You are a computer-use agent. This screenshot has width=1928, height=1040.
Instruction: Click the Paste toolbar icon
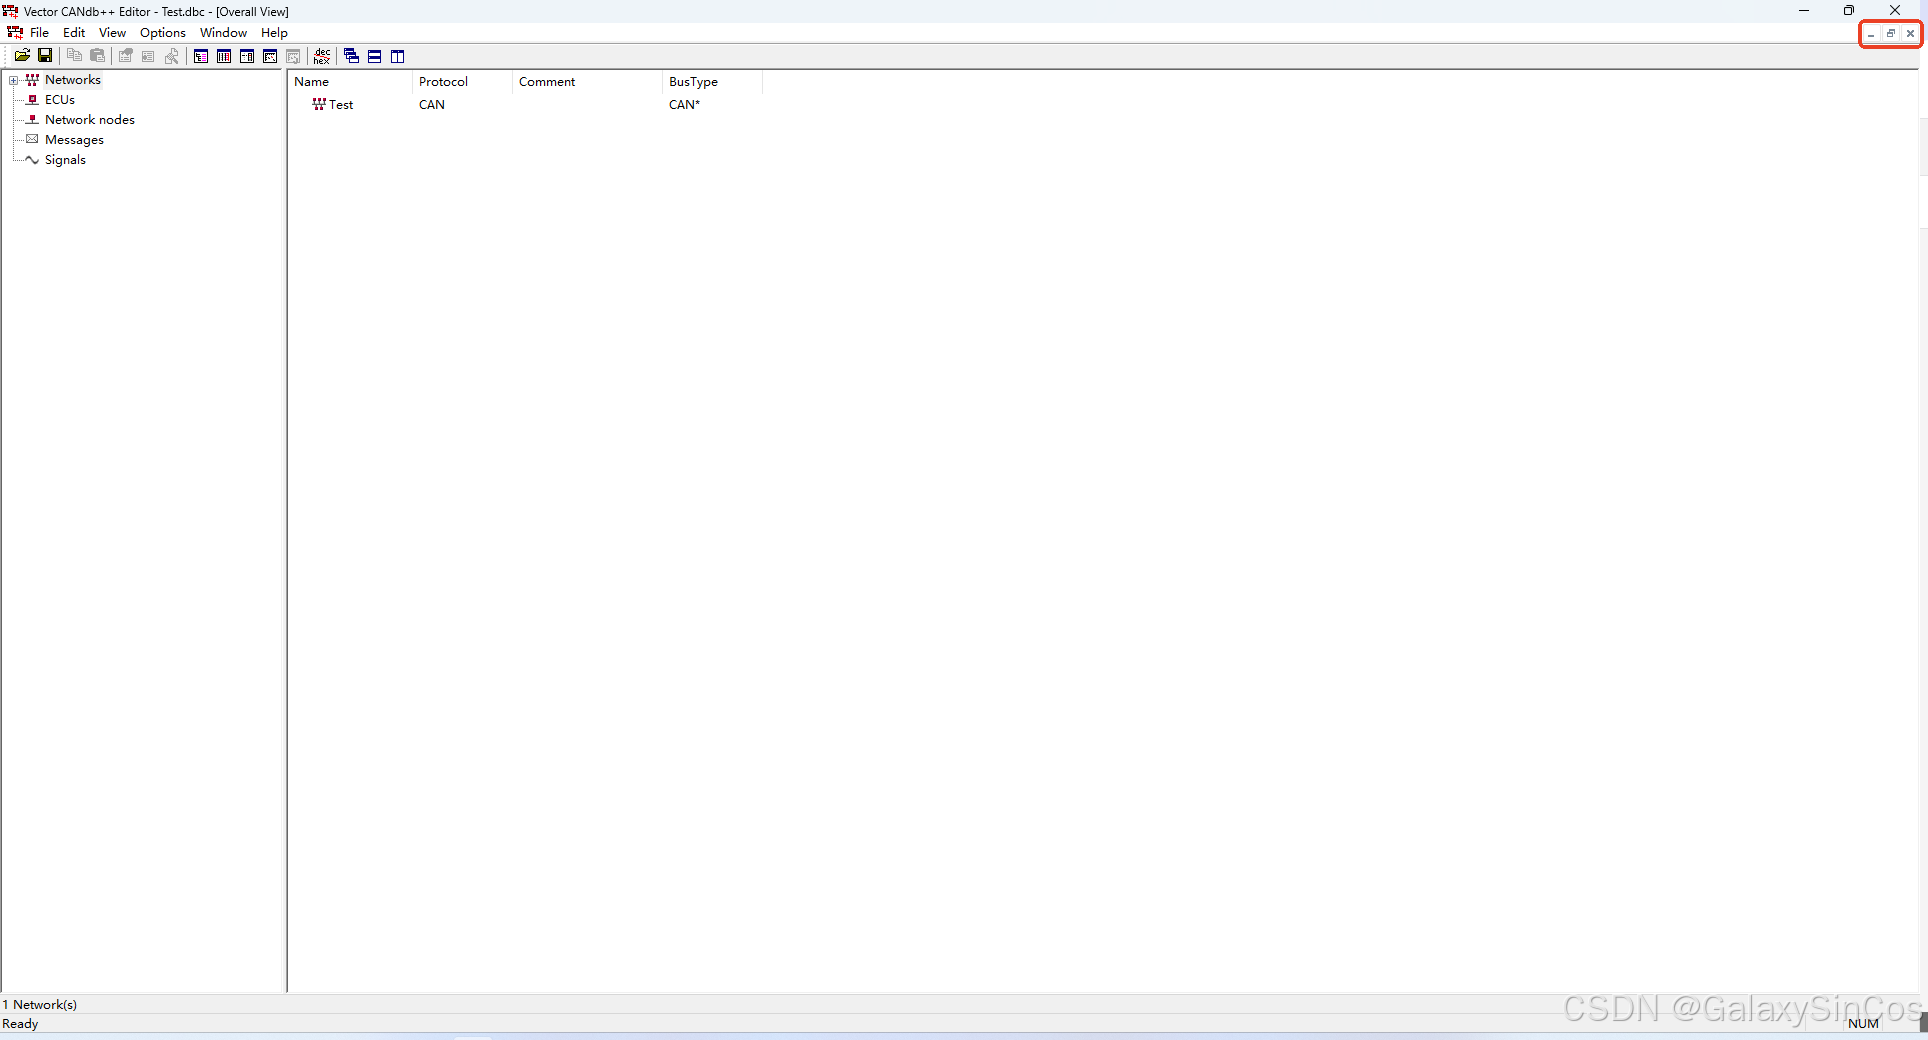tap(97, 56)
